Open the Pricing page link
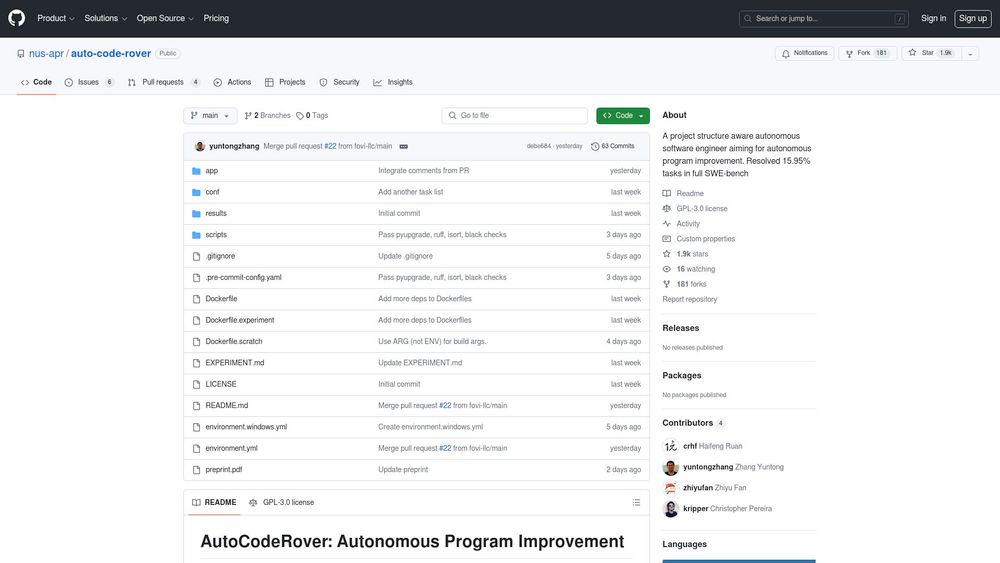This screenshot has height=563, width=1000. (x=216, y=18)
